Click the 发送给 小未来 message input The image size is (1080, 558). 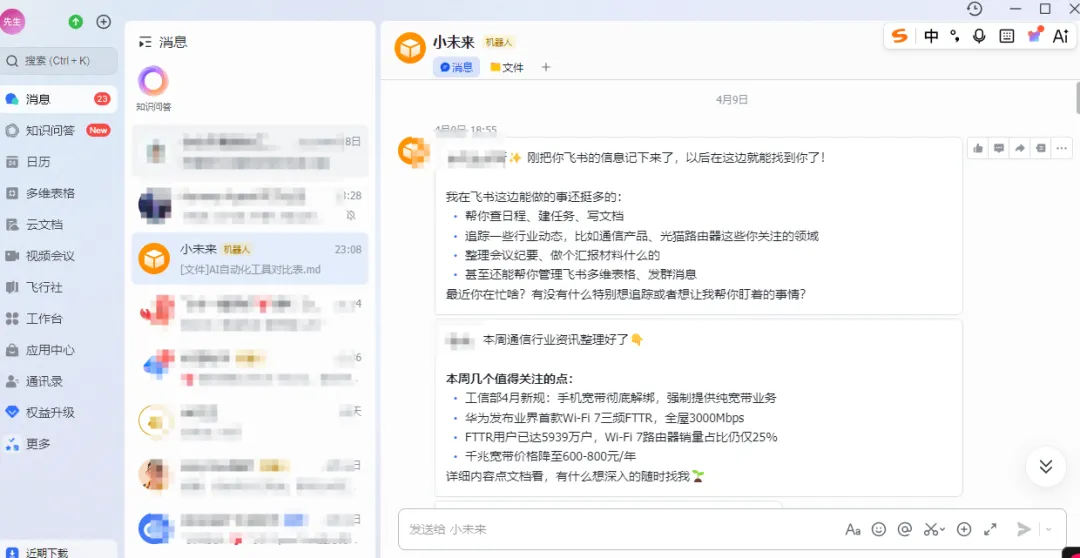(x=620, y=529)
